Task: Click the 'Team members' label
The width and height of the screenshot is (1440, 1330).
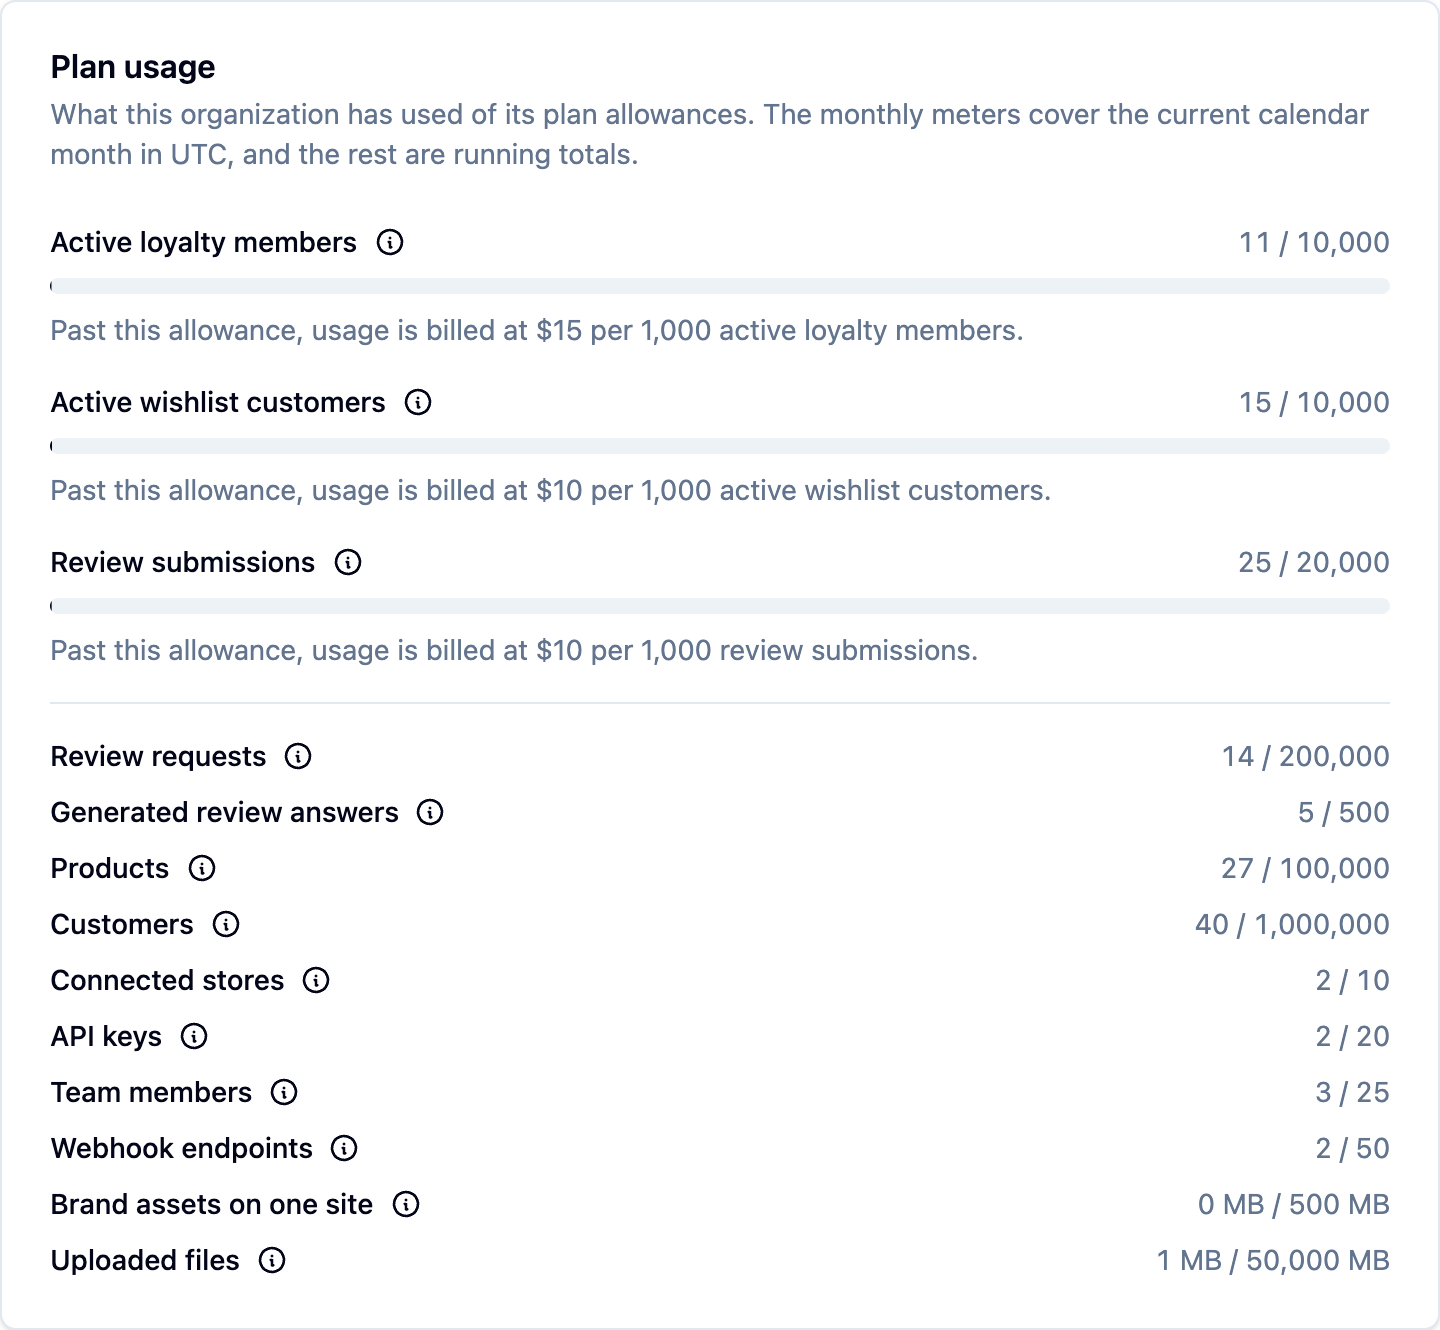Action: point(151,1092)
